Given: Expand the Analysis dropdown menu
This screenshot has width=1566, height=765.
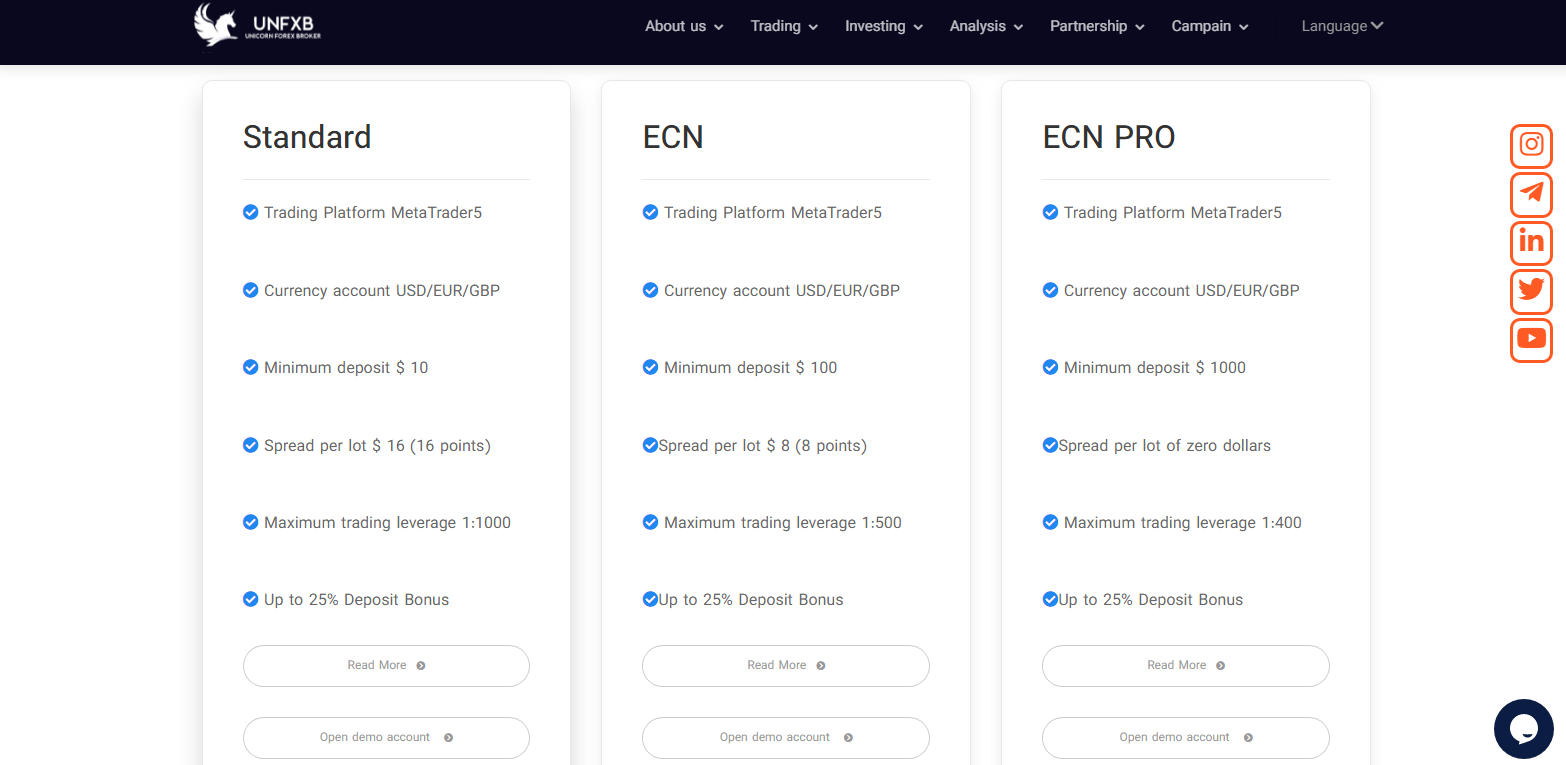Looking at the screenshot, I should (x=986, y=26).
